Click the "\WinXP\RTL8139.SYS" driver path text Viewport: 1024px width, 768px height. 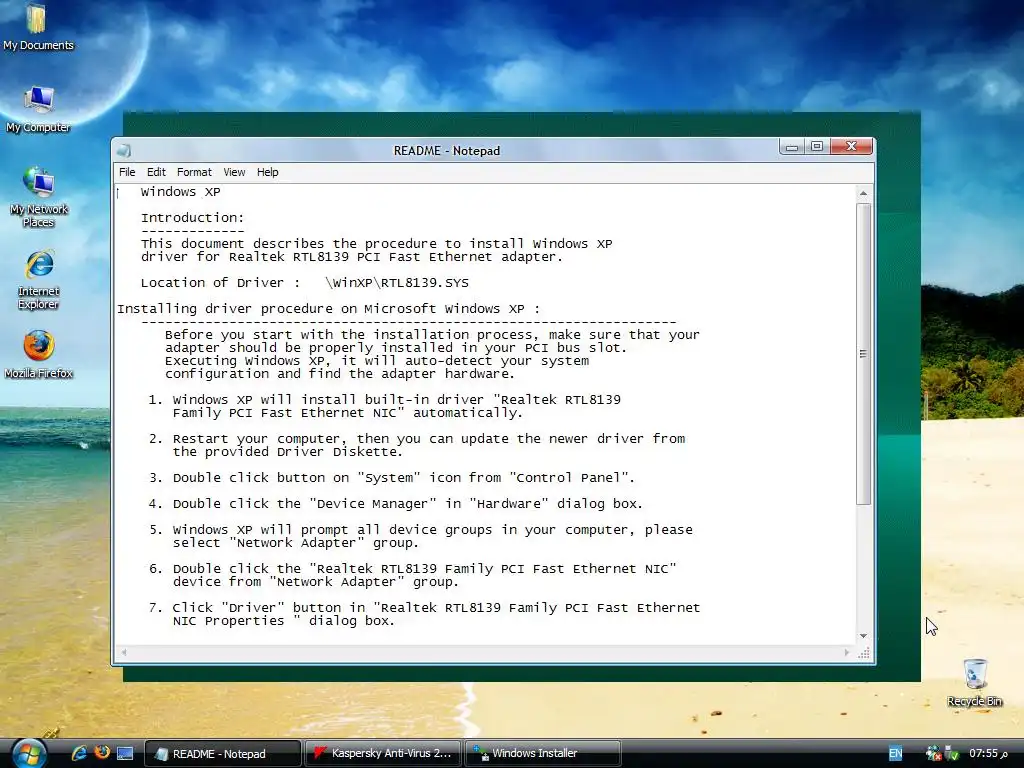(397, 283)
